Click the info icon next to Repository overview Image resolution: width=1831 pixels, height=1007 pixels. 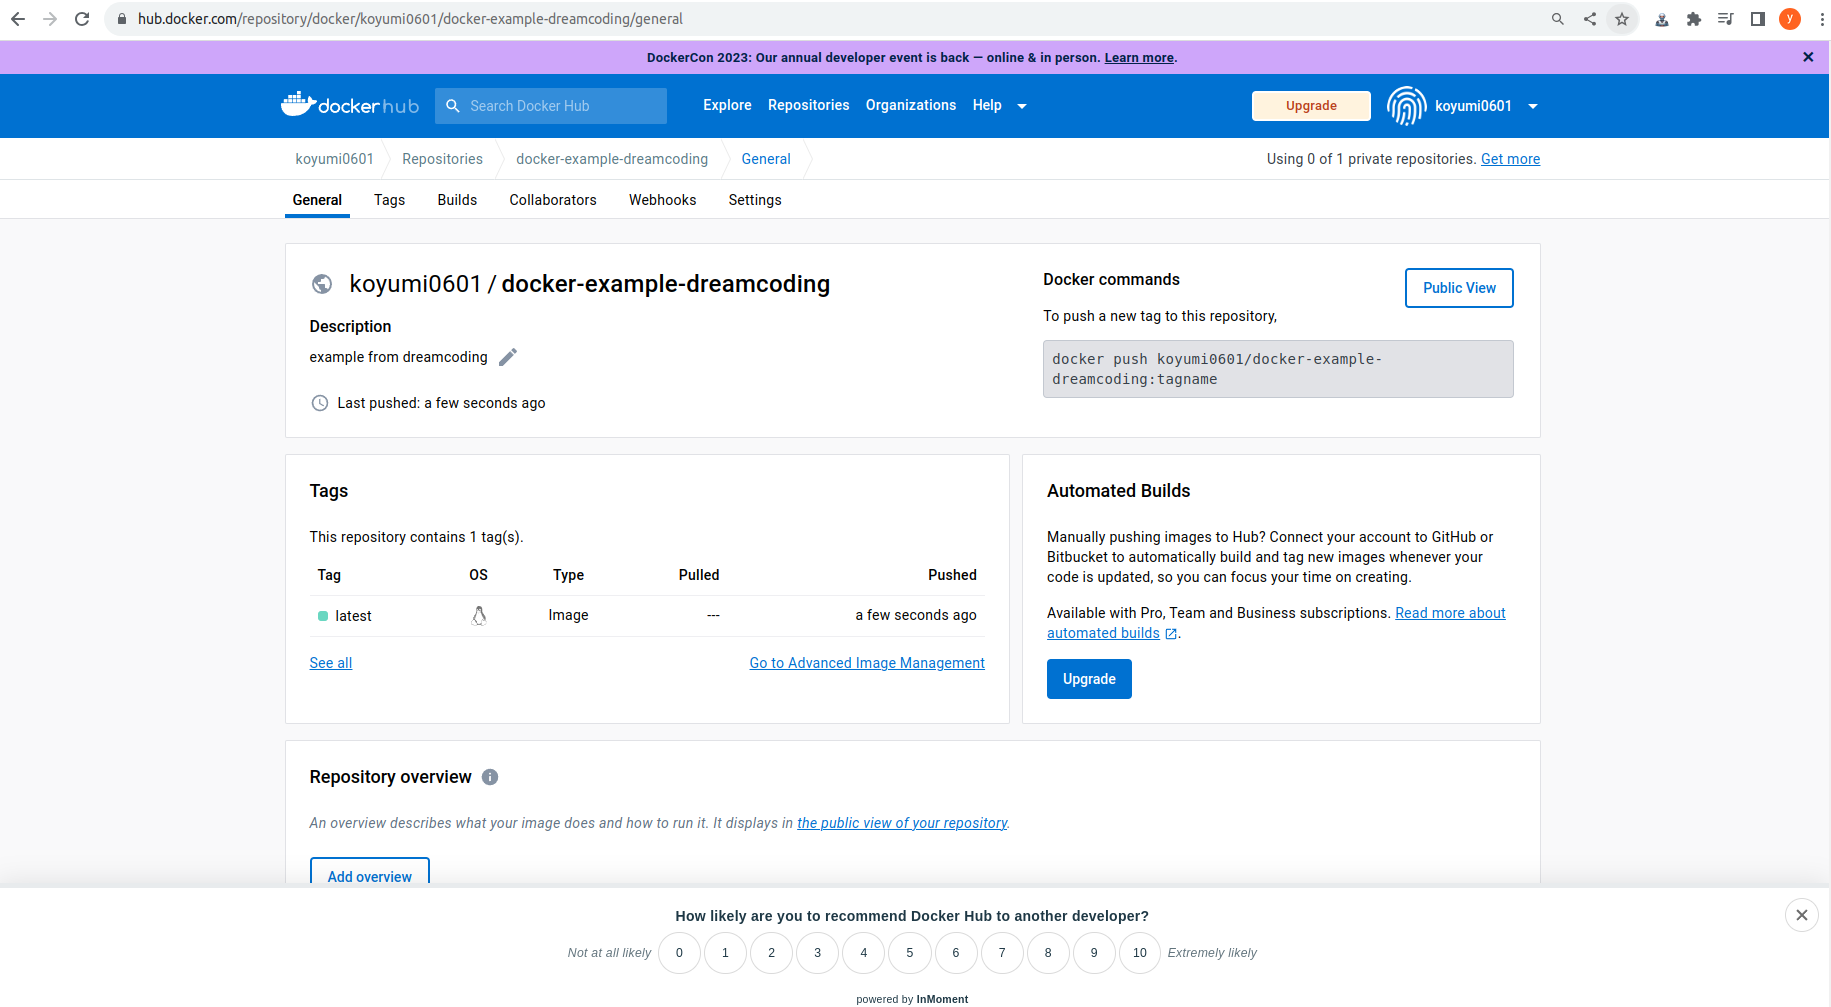tap(490, 777)
